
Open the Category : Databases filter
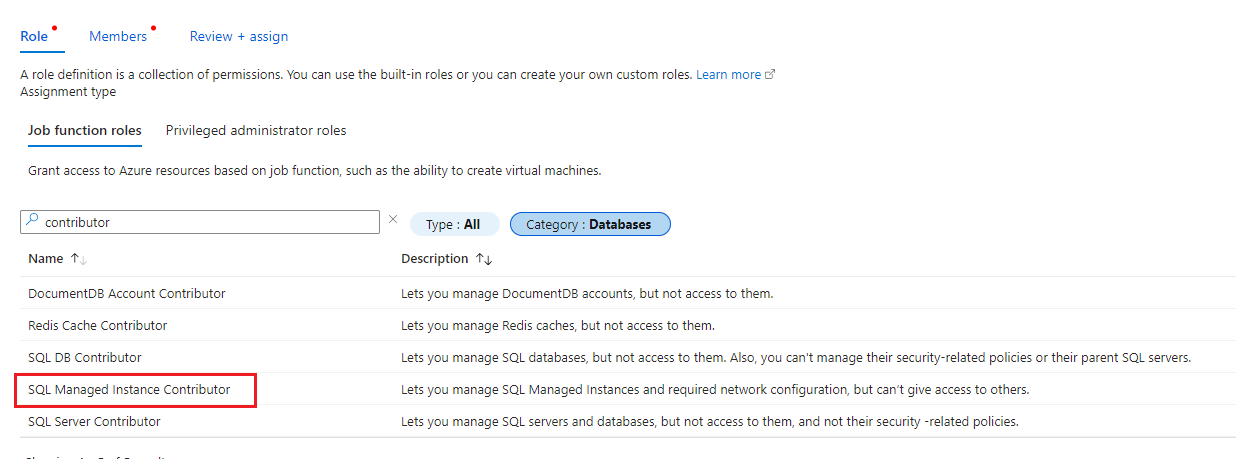point(590,225)
